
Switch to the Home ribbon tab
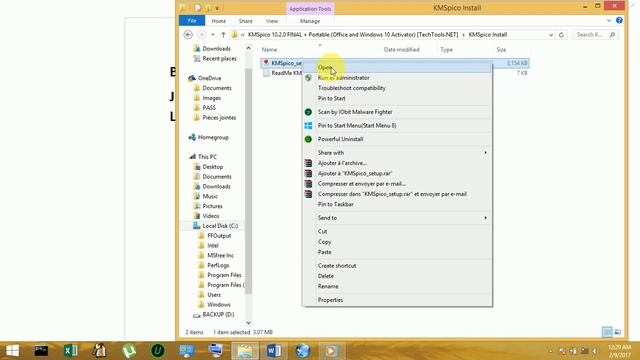218,21
